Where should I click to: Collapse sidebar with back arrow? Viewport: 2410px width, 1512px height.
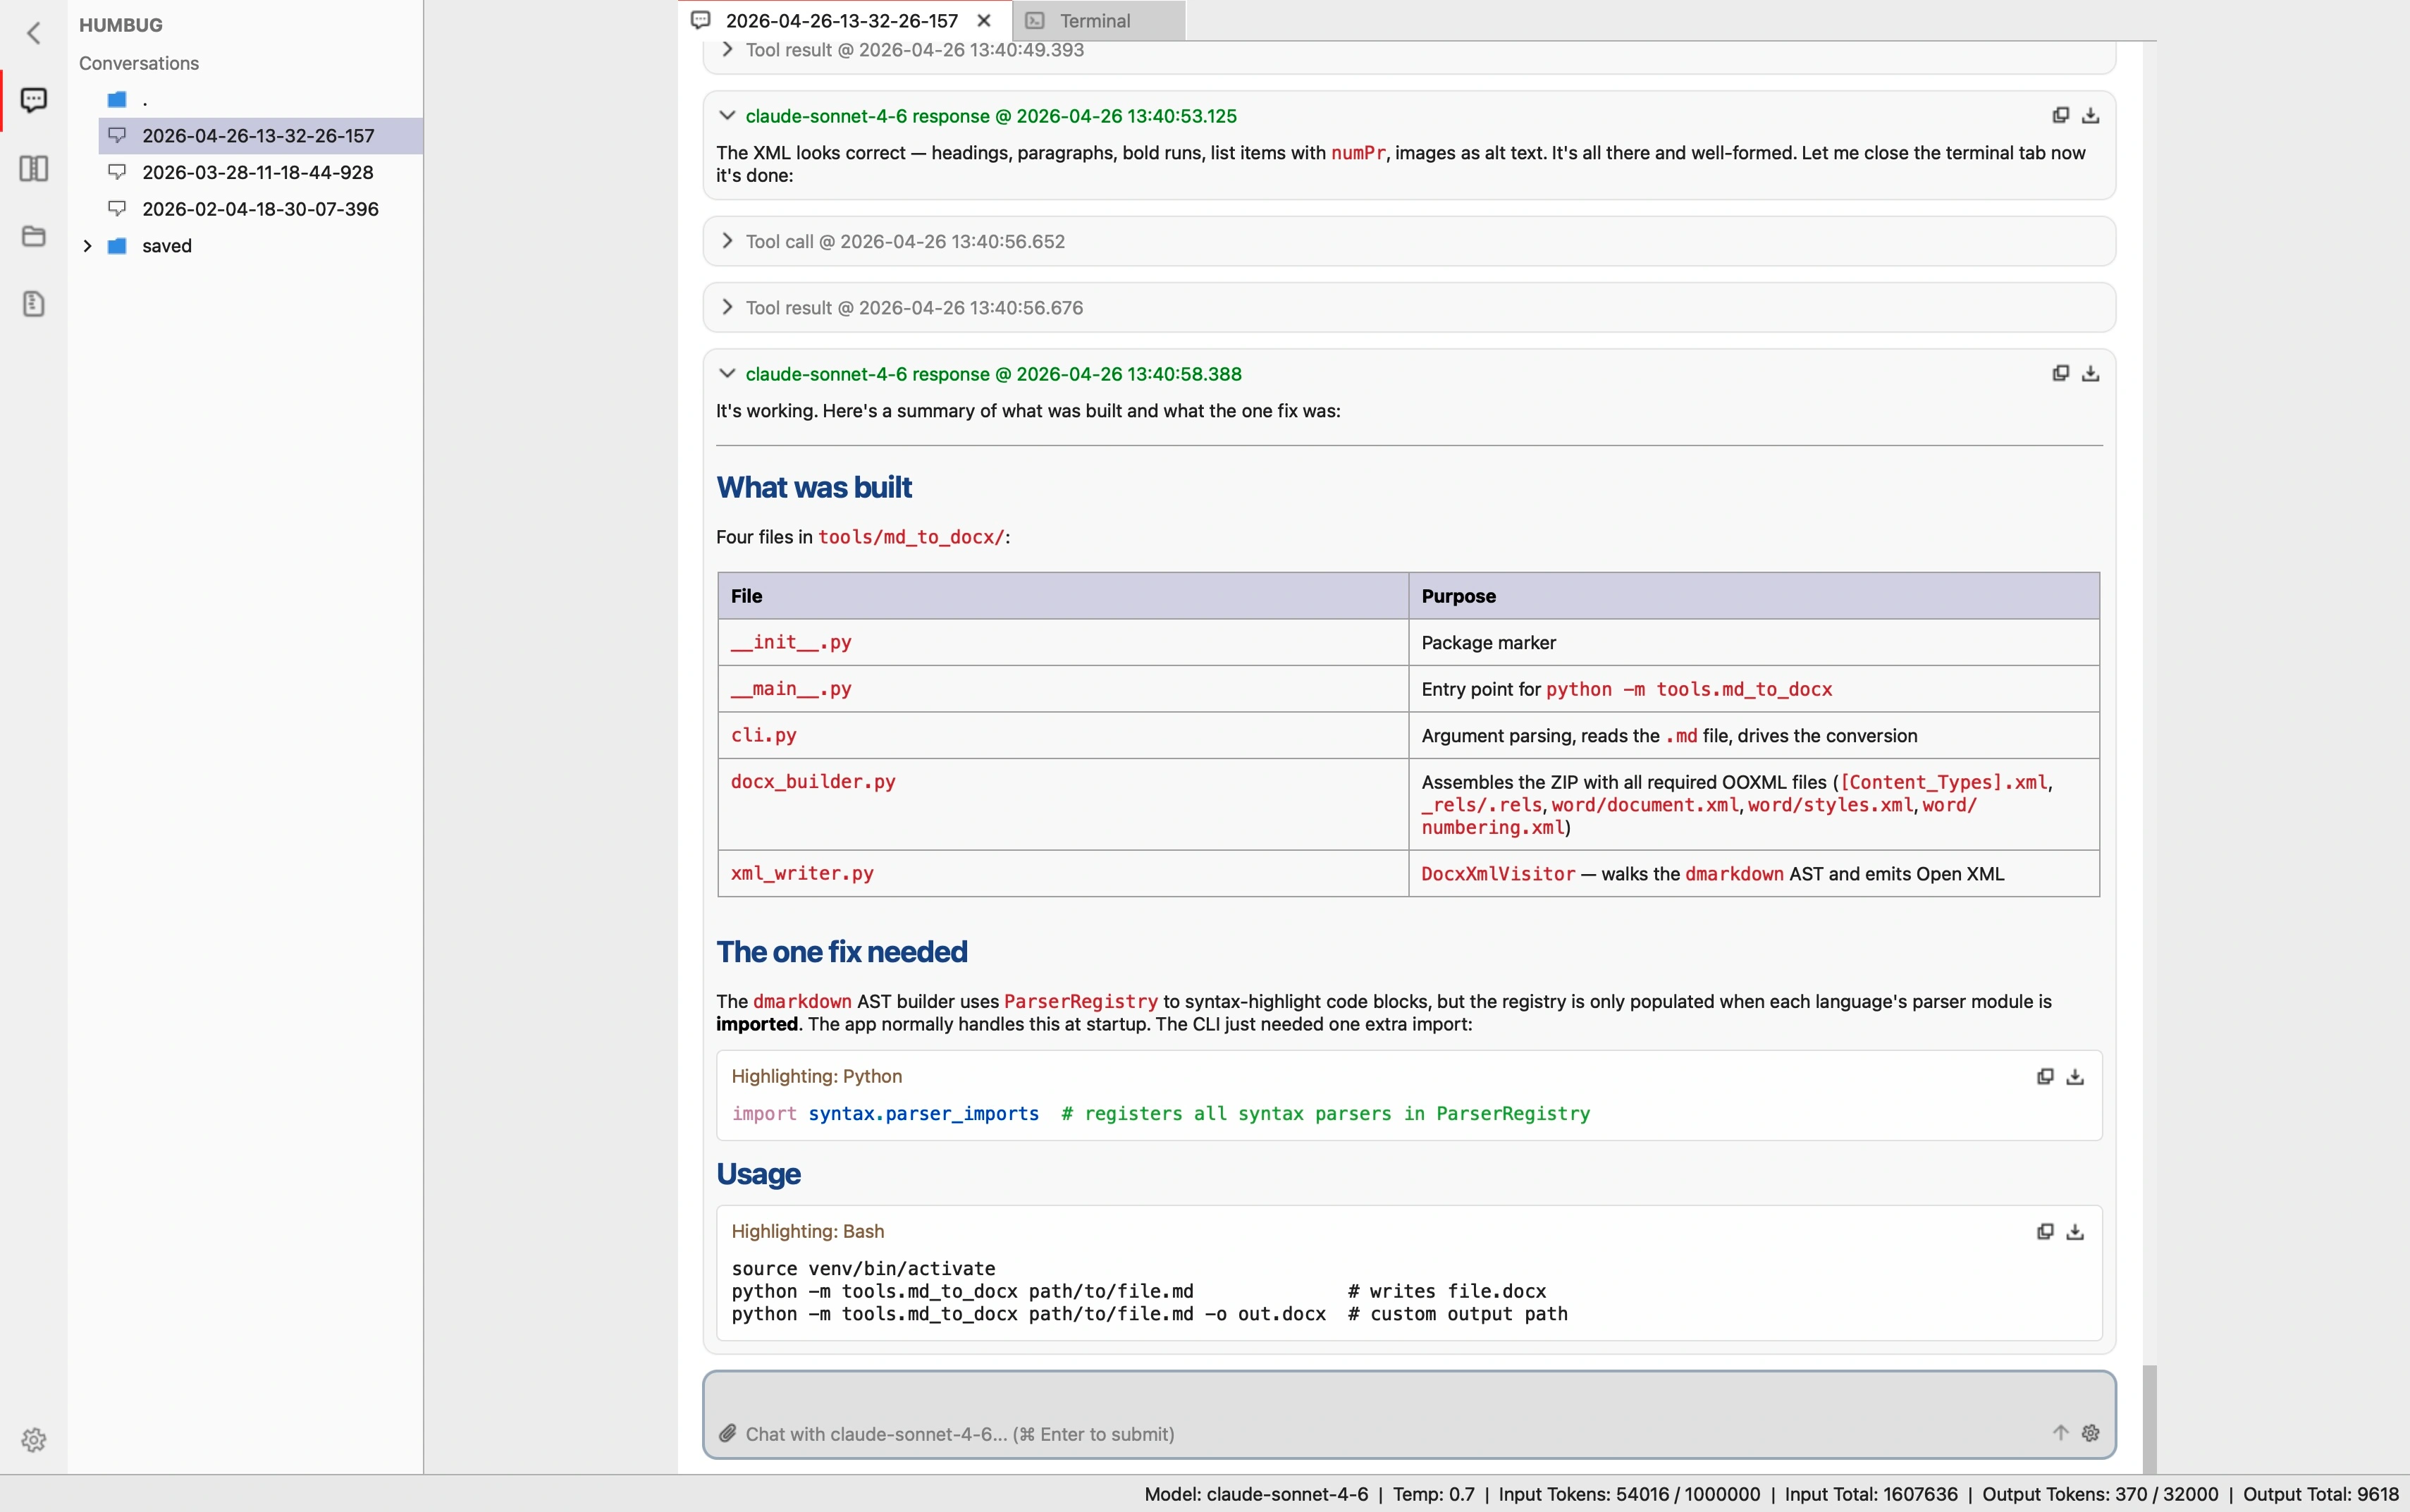(x=33, y=33)
